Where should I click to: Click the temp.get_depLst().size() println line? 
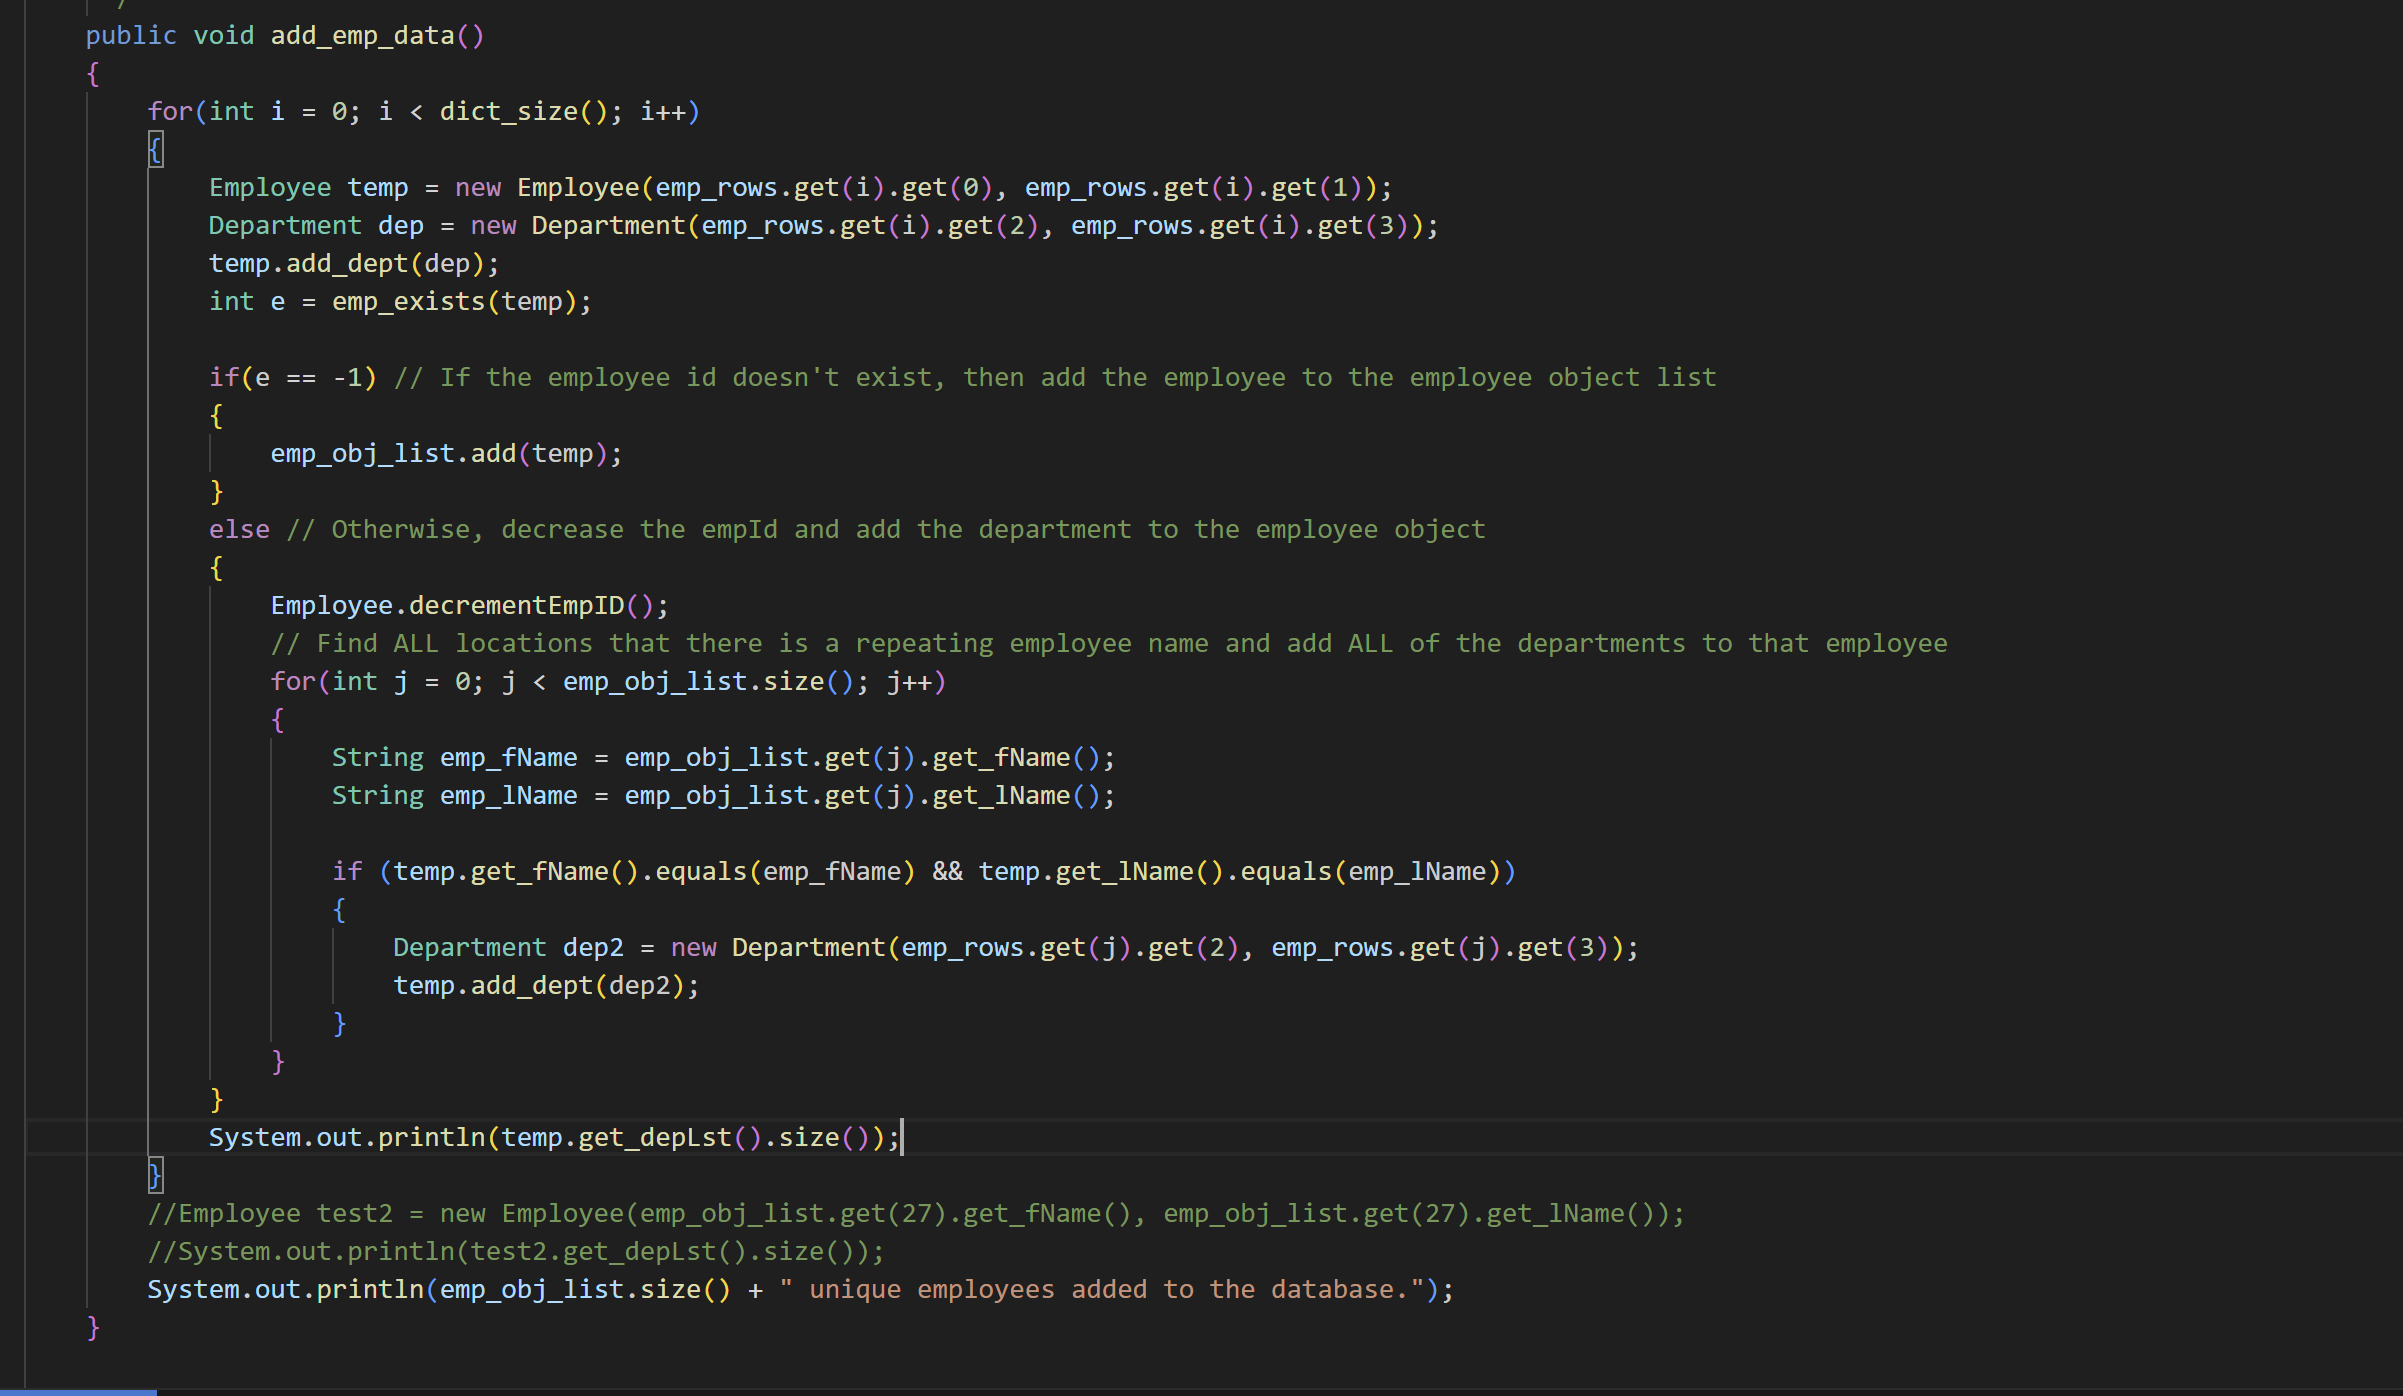(553, 1138)
